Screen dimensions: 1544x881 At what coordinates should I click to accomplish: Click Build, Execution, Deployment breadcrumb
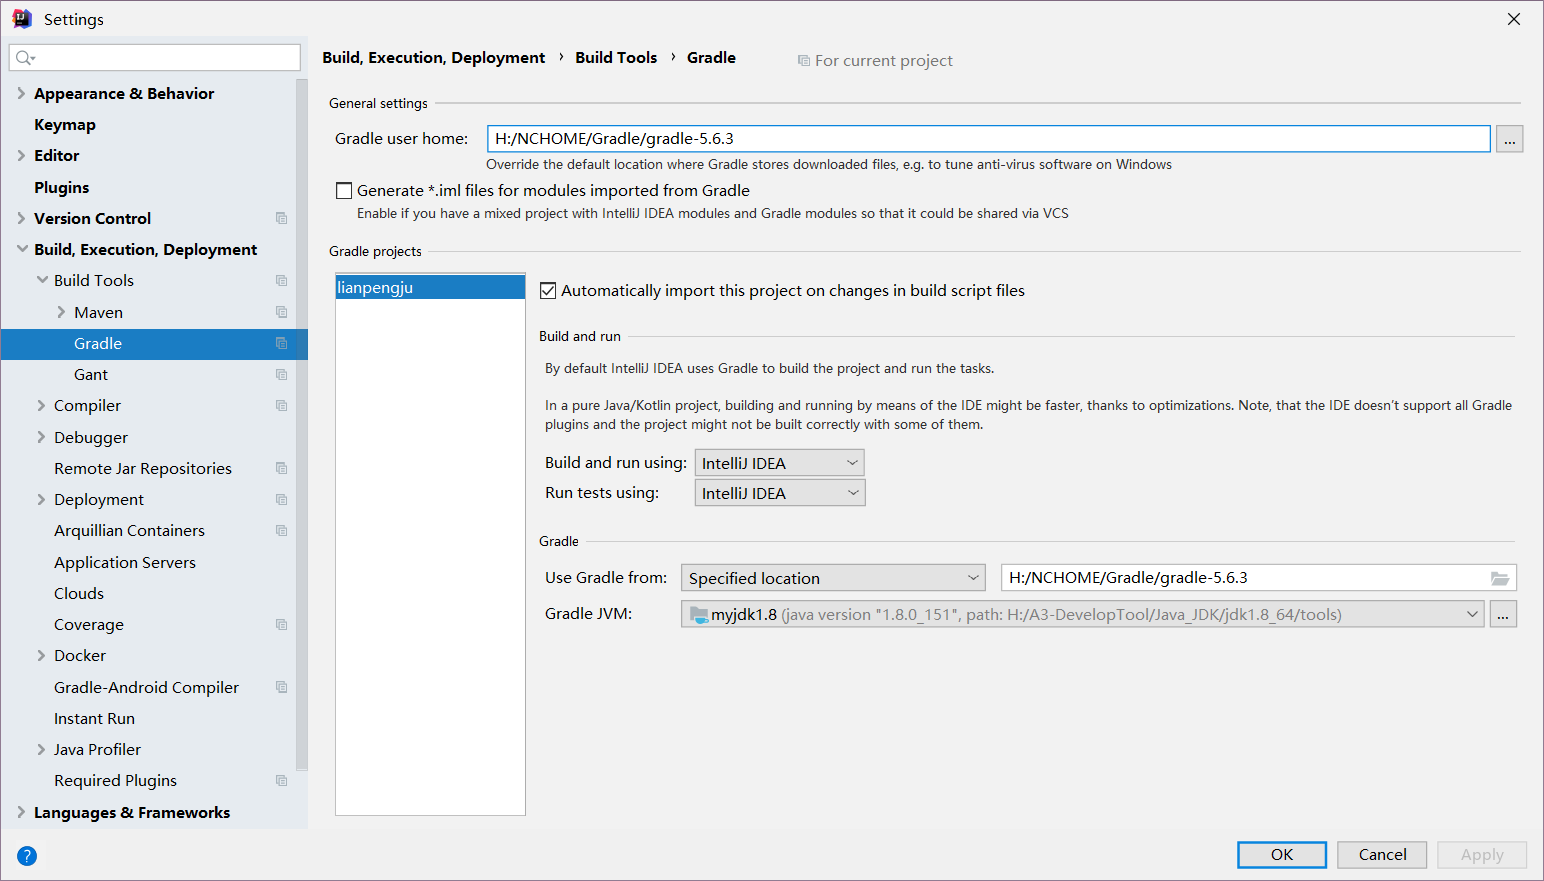pos(434,58)
